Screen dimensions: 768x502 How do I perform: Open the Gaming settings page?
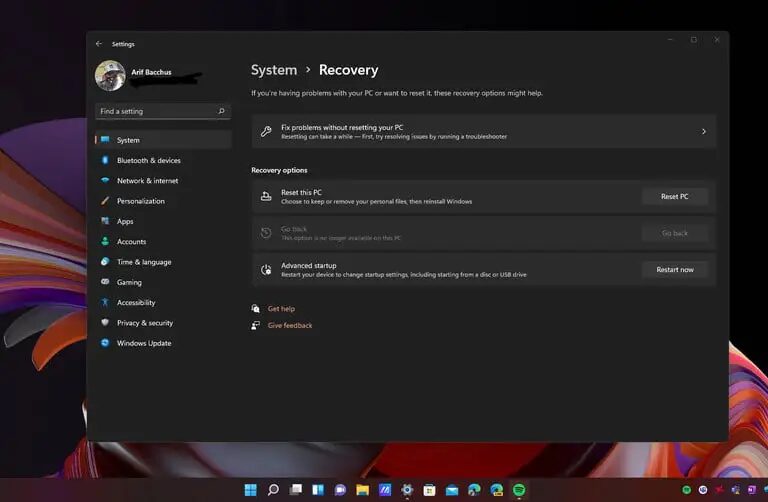(x=129, y=282)
